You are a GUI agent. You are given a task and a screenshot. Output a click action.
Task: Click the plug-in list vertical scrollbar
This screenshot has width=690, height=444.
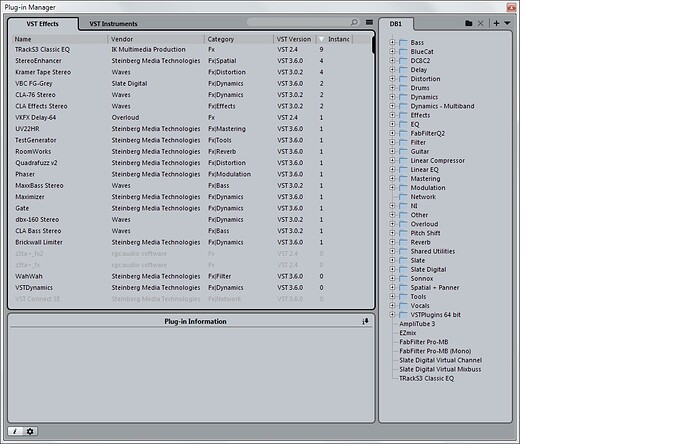click(374, 44)
